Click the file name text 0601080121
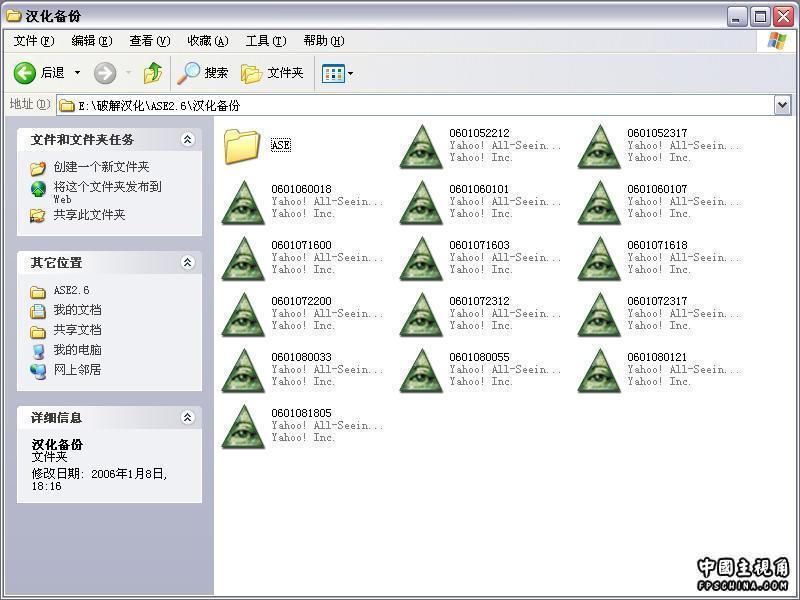 pyautogui.click(x=657, y=357)
